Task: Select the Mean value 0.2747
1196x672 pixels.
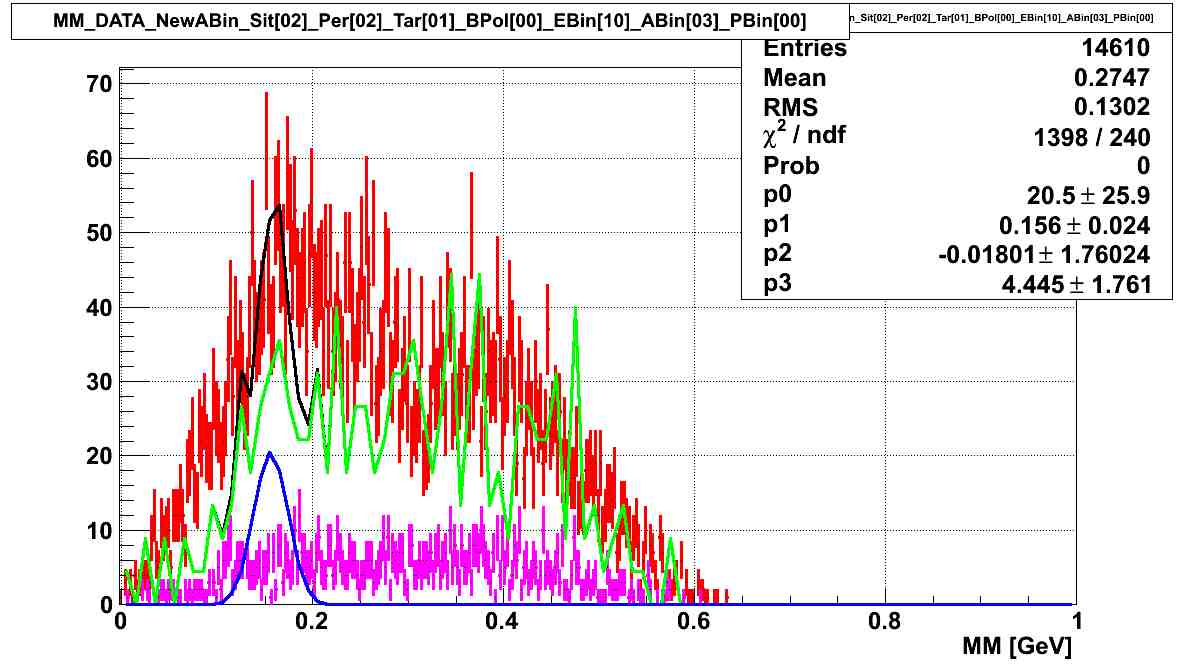Action: (x=1110, y=76)
